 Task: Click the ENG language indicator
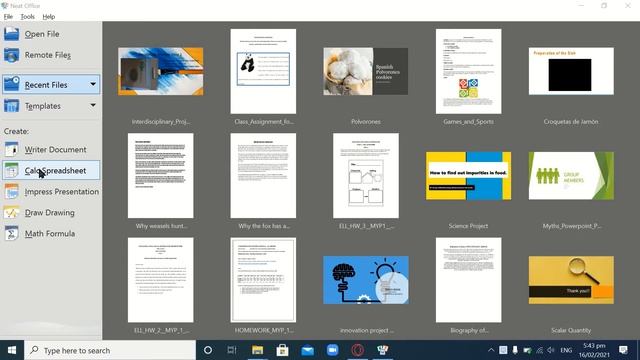pyautogui.click(x=566, y=350)
